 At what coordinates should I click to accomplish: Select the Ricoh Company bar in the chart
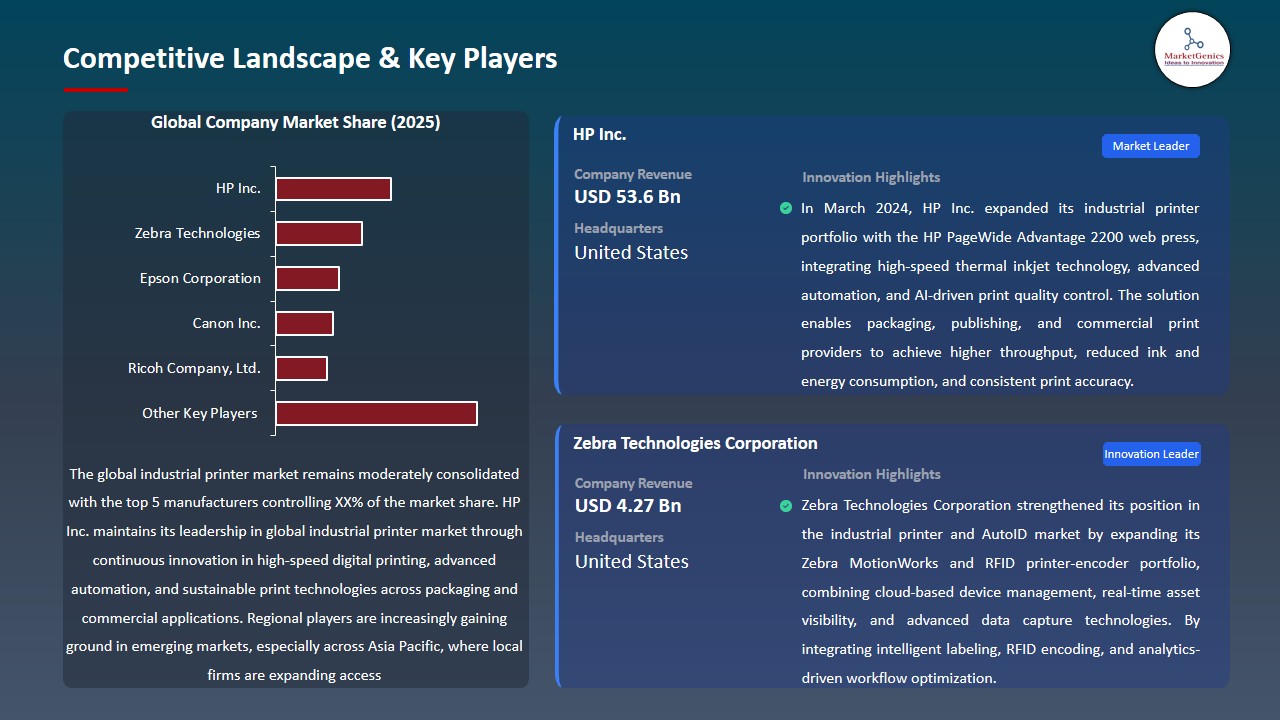301,368
